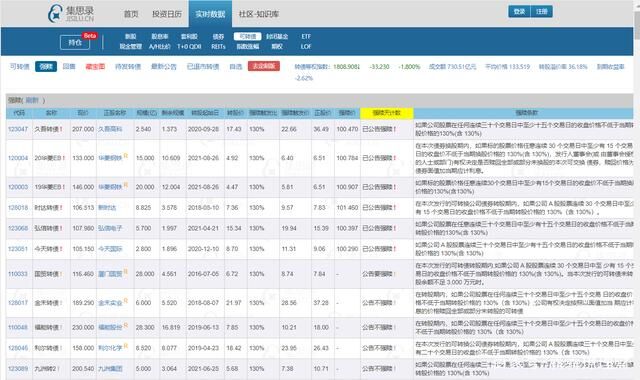640x380 pixels.
Task: Open the REITs menu item
Action: (x=218, y=47)
